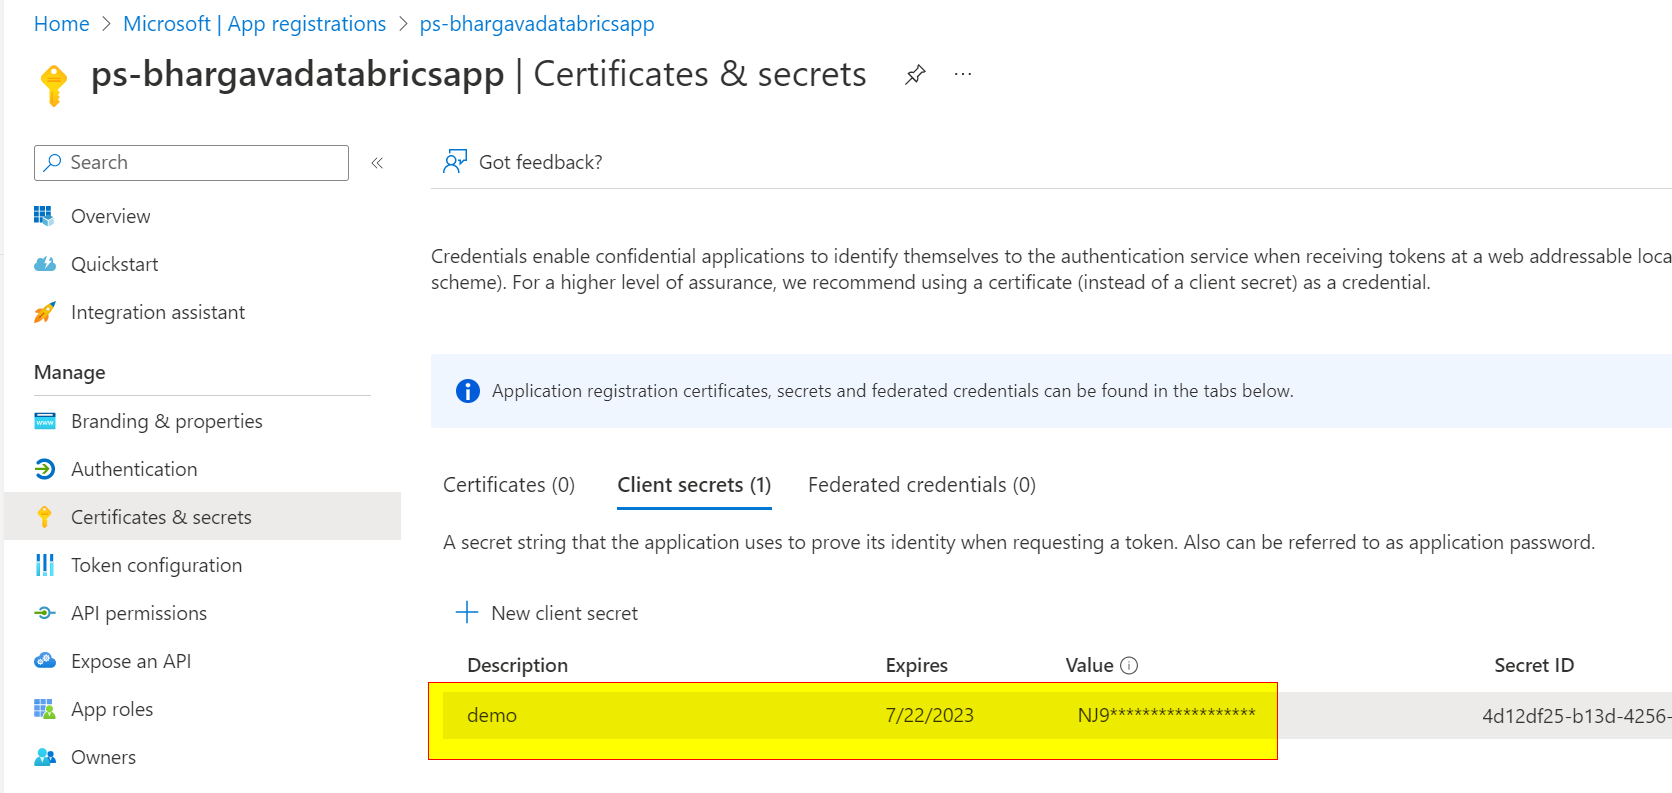Select the Client secrets (1) tab
The width and height of the screenshot is (1672, 793).
tap(694, 485)
